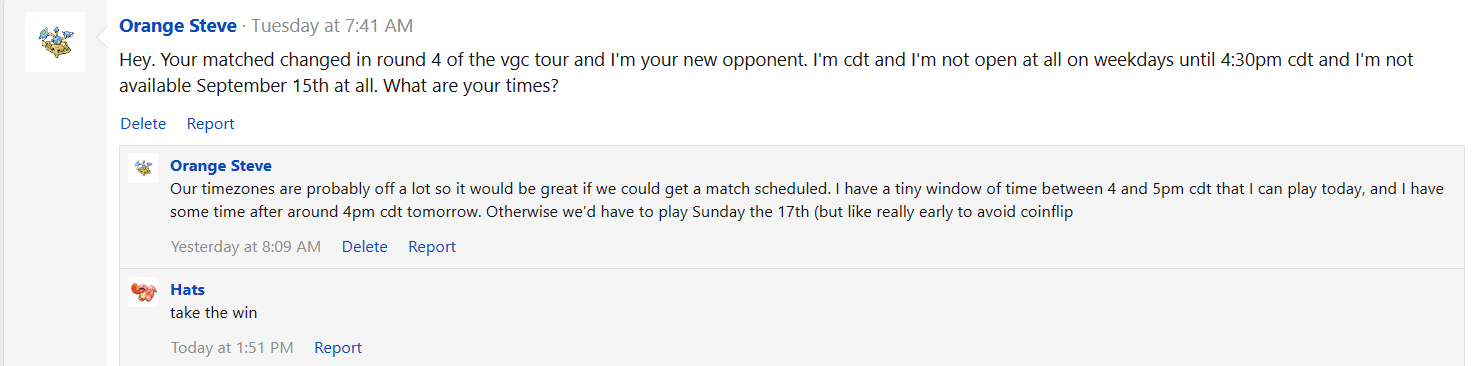Click the small Orange Steve avatar in the reply
This screenshot has height=366, width=1472.
coord(144,168)
